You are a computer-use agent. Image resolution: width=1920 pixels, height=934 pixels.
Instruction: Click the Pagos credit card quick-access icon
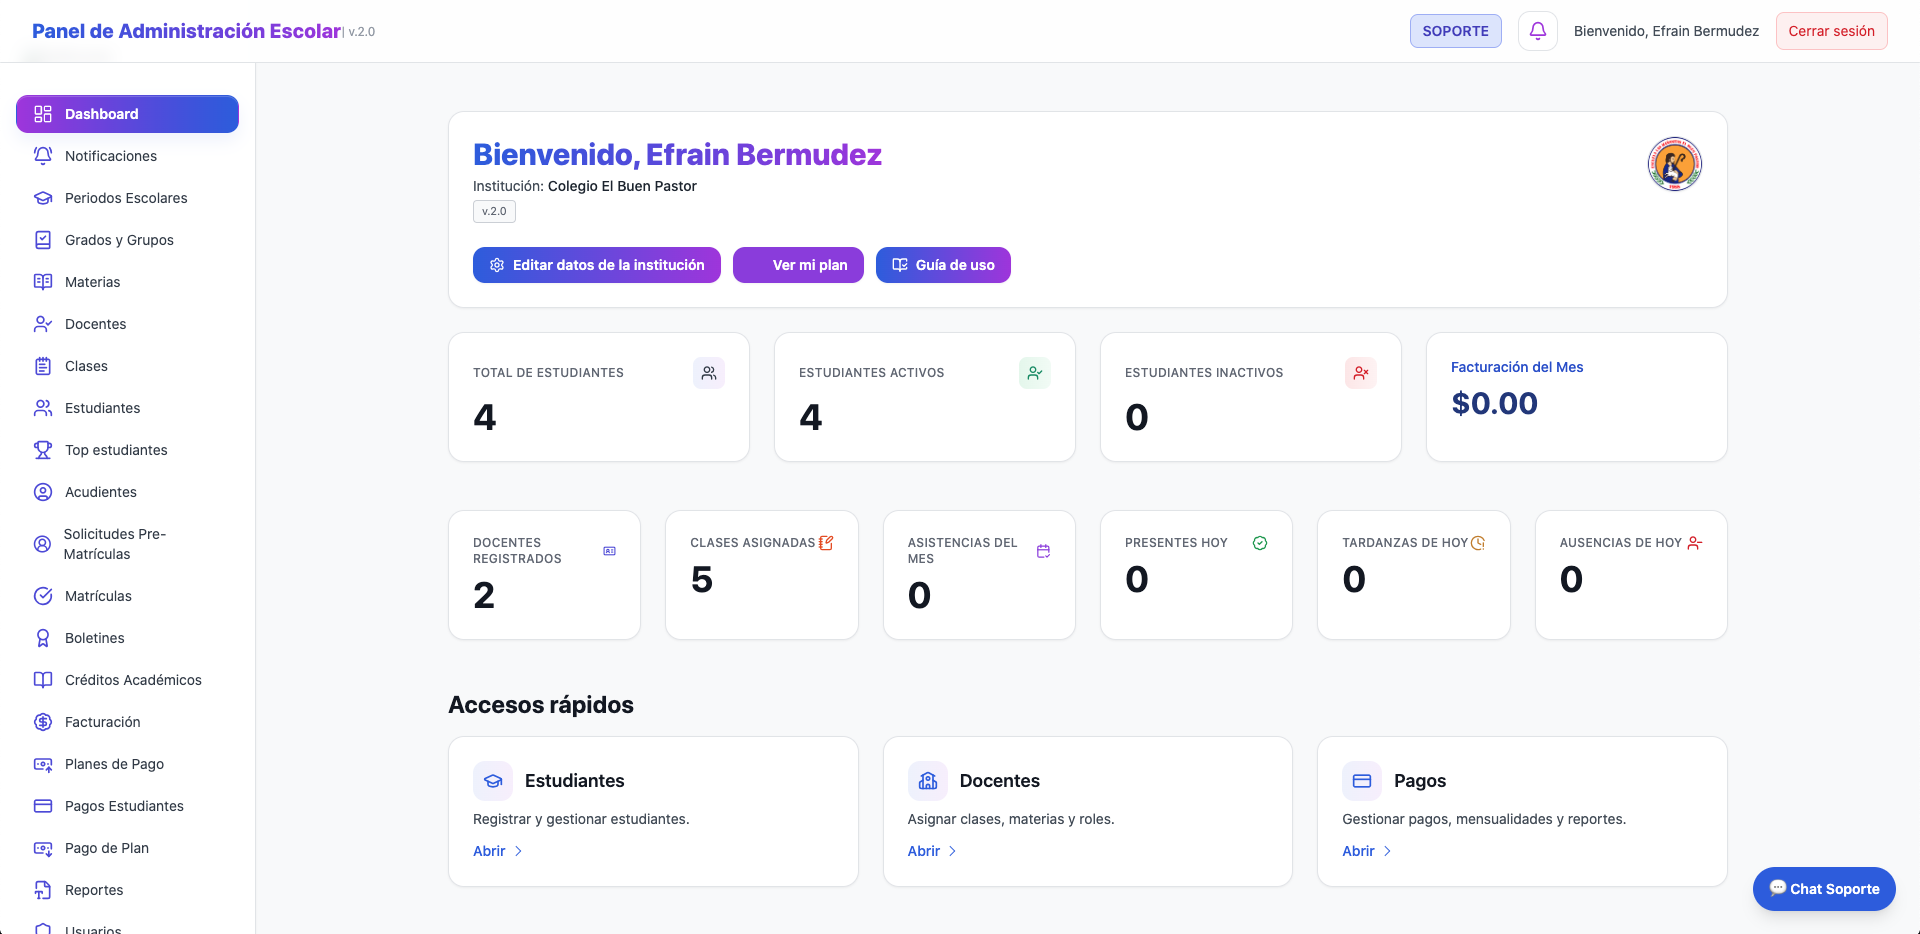[x=1361, y=781]
